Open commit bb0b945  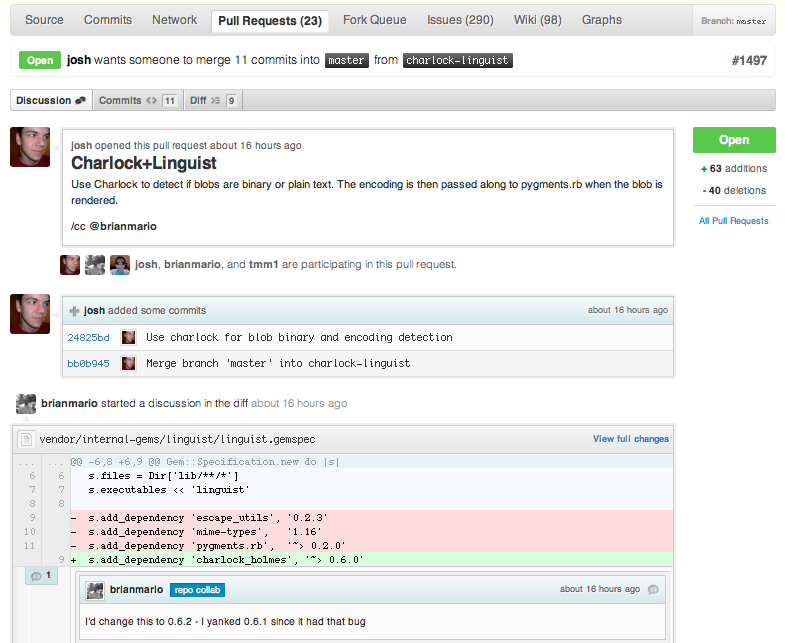tap(88, 363)
